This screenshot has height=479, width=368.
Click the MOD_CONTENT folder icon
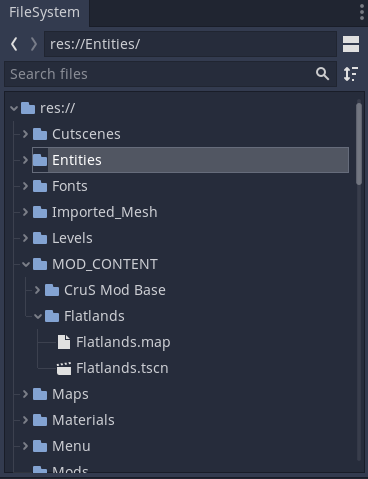[40, 264]
